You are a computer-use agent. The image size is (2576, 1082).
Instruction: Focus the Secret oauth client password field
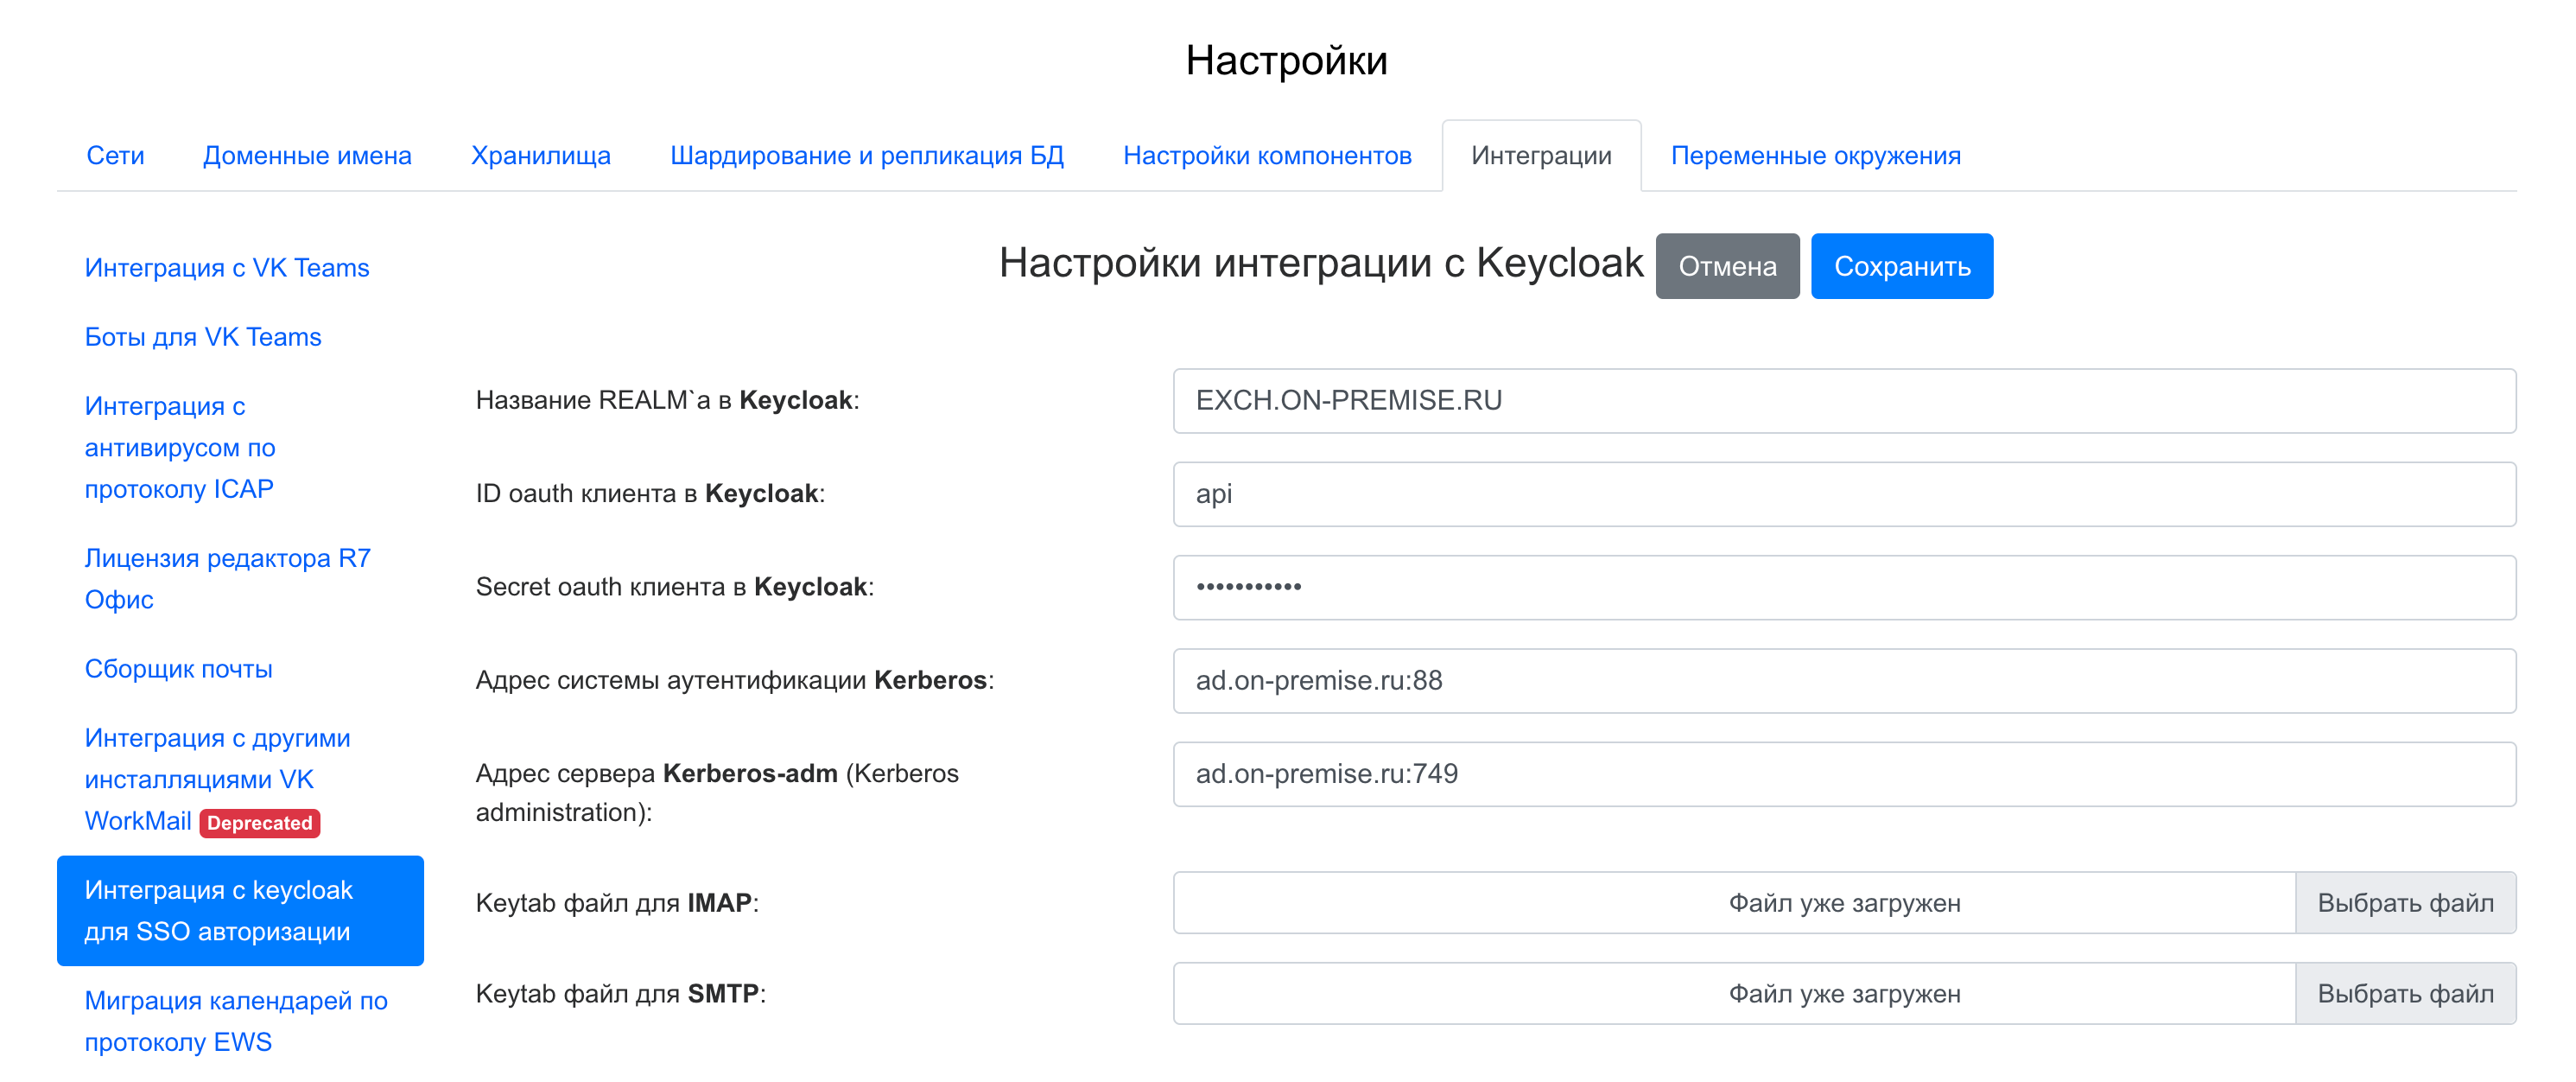(1843, 587)
